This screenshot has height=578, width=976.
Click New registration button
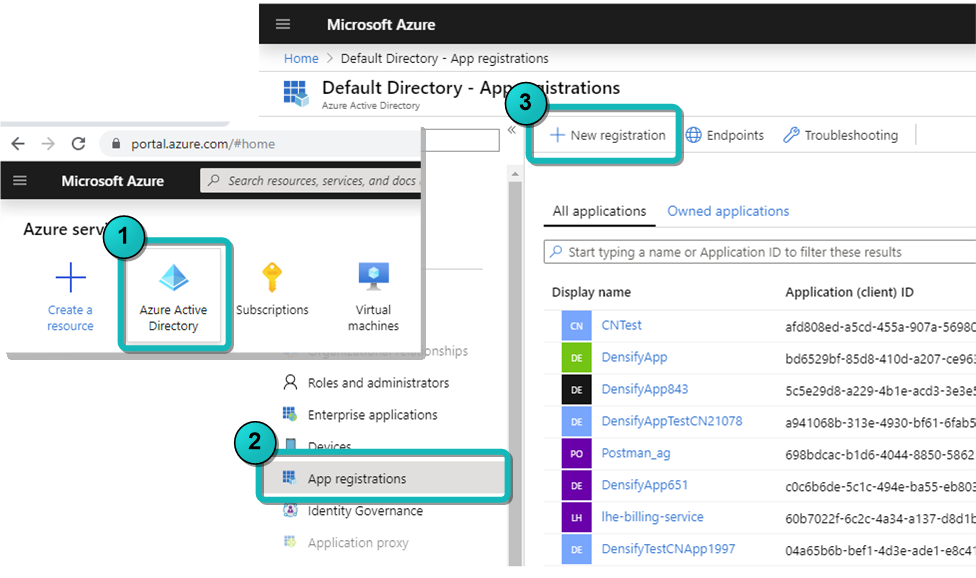[x=608, y=135]
